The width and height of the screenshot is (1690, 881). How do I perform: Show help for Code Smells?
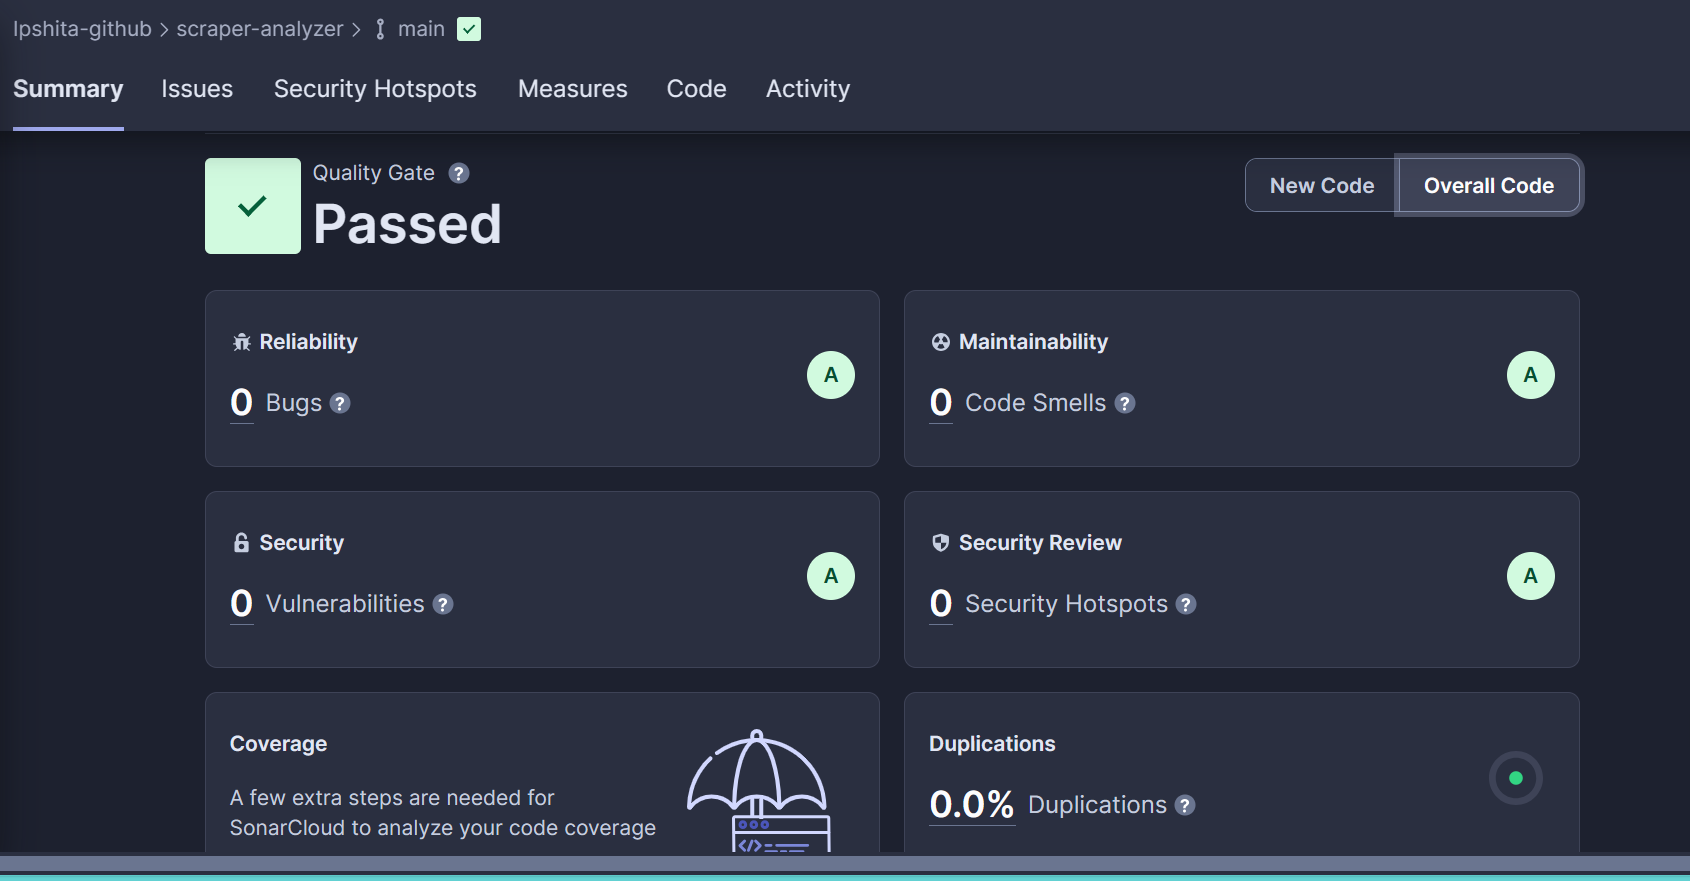click(1125, 403)
